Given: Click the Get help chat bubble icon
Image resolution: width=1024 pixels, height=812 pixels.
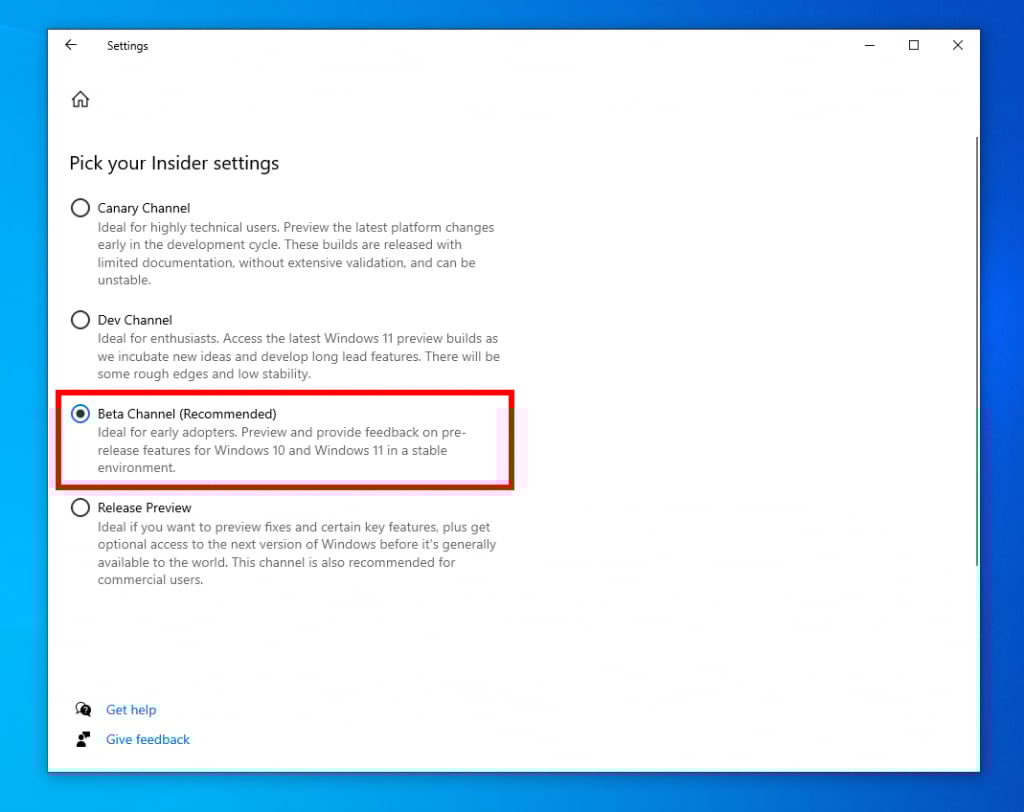Looking at the screenshot, I should (x=84, y=709).
